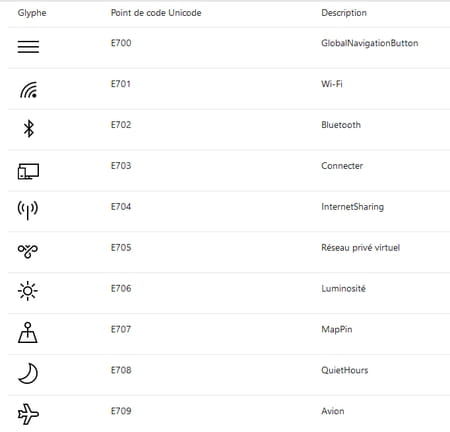
Task: Click the Description column header
Action: [x=344, y=13]
